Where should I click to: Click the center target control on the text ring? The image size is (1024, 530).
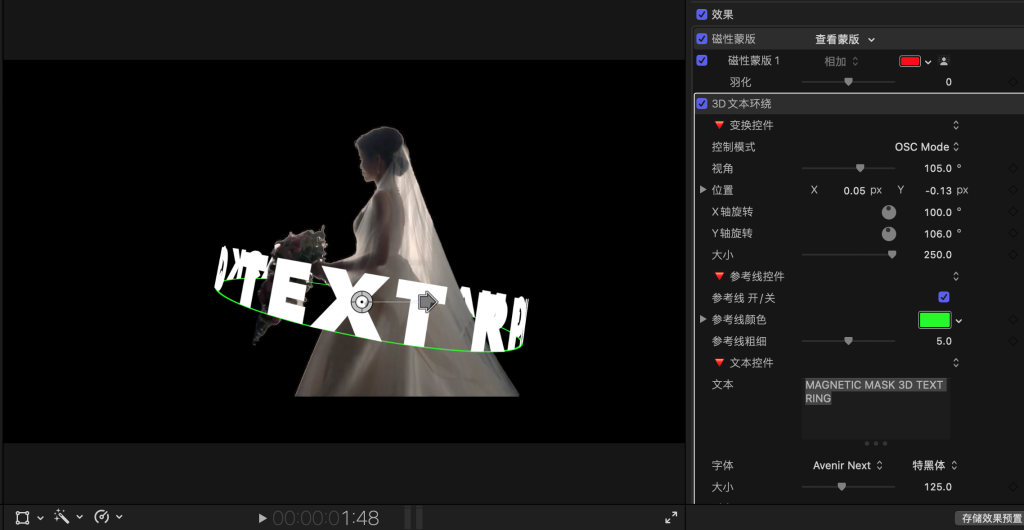[x=362, y=301]
